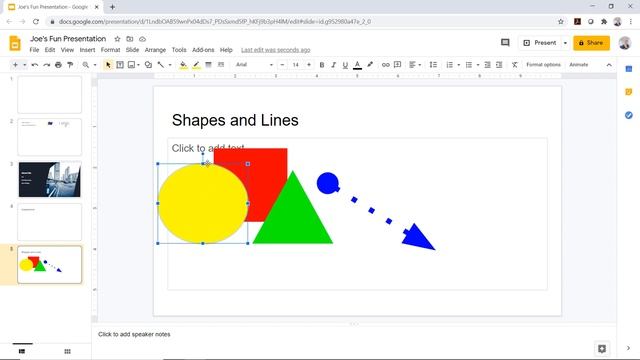This screenshot has width=640, height=360.
Task: Click Last edit was seconds ago link
Action: pyautogui.click(x=276, y=50)
